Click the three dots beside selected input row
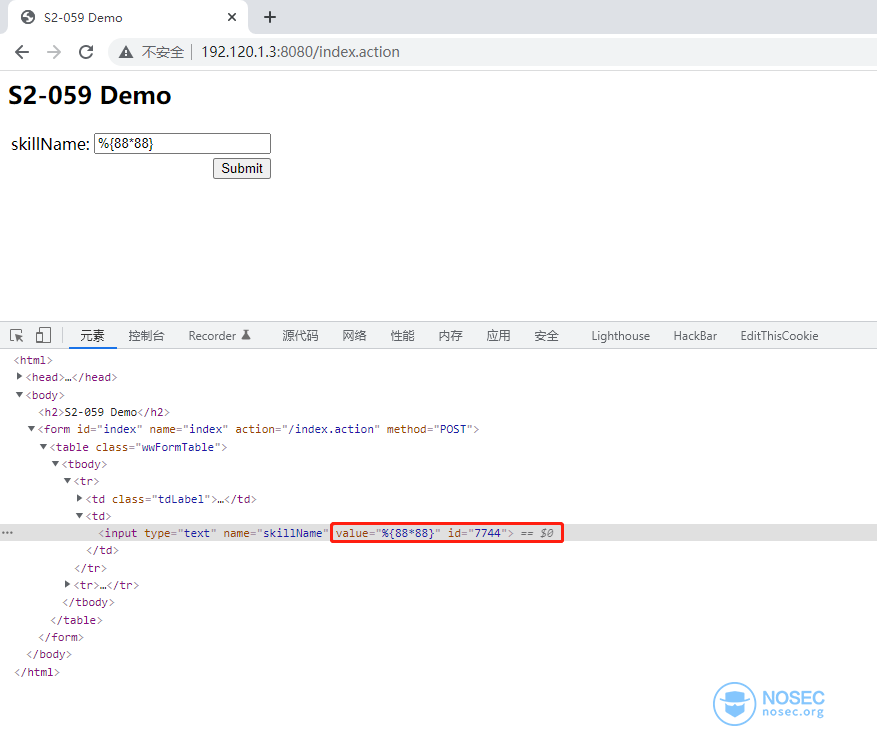The image size is (877, 750). pos(7,532)
